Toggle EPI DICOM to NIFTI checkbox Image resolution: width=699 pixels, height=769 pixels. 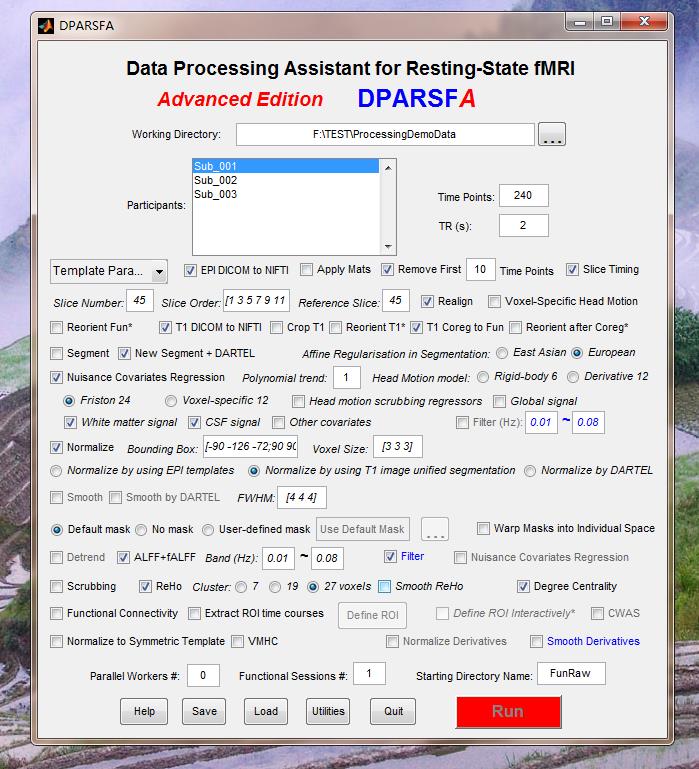[x=190, y=270]
